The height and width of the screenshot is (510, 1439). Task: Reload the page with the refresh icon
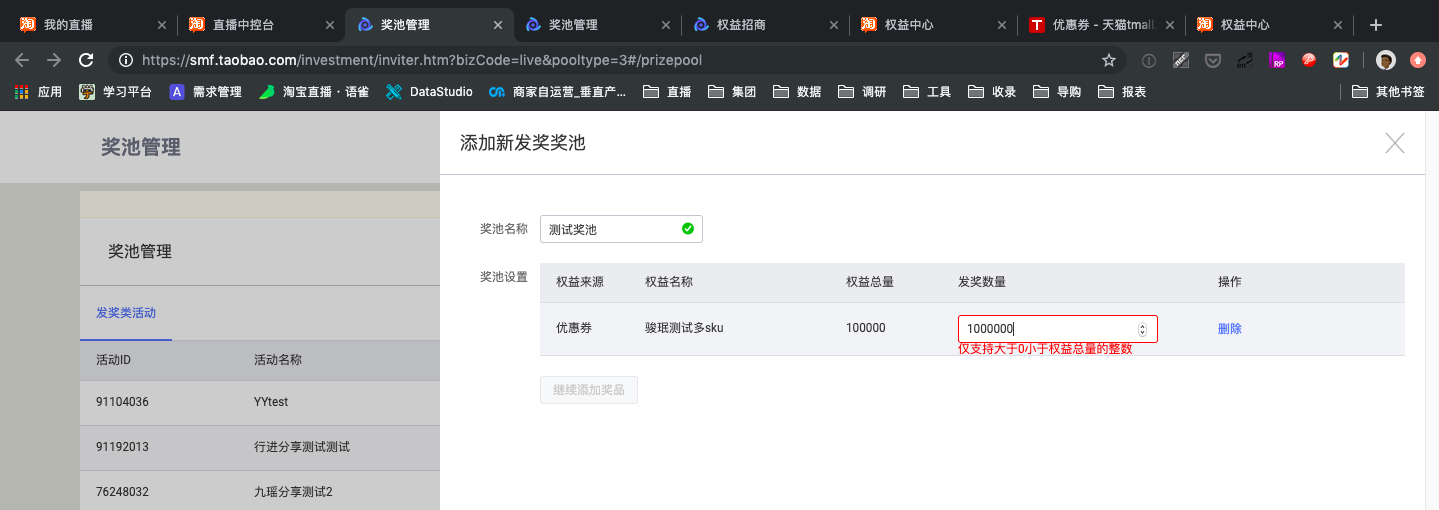tap(86, 60)
